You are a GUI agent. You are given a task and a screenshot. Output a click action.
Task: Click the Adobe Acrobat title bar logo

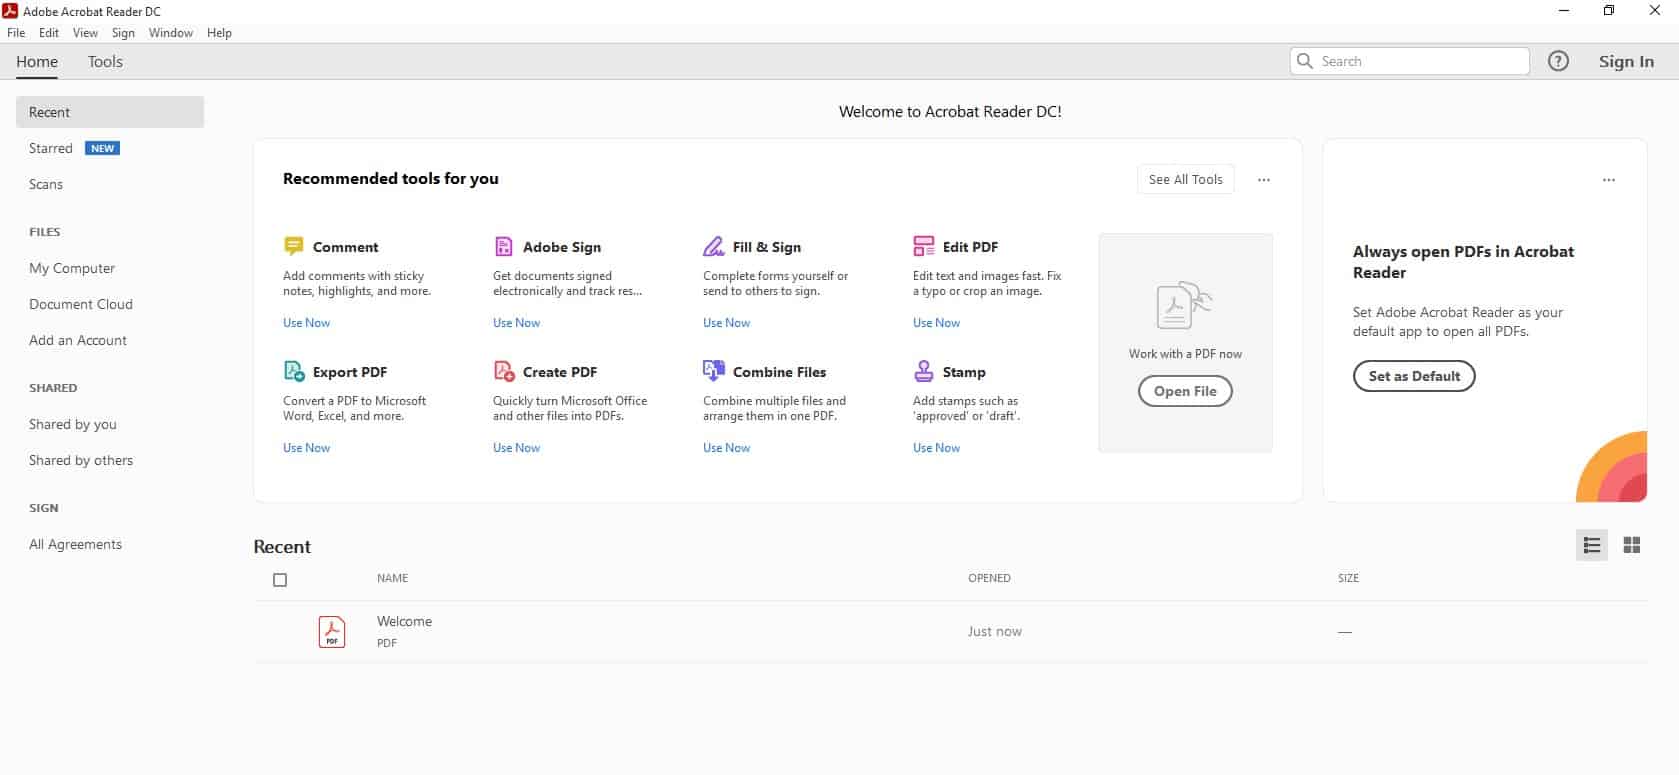[10, 11]
